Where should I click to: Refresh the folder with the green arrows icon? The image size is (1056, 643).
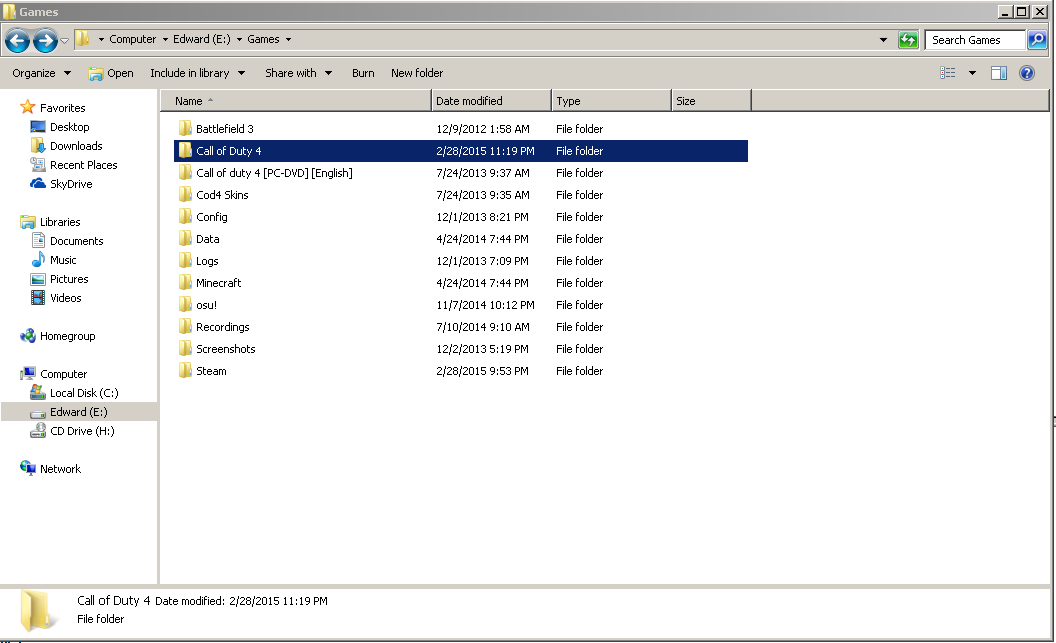tap(908, 40)
